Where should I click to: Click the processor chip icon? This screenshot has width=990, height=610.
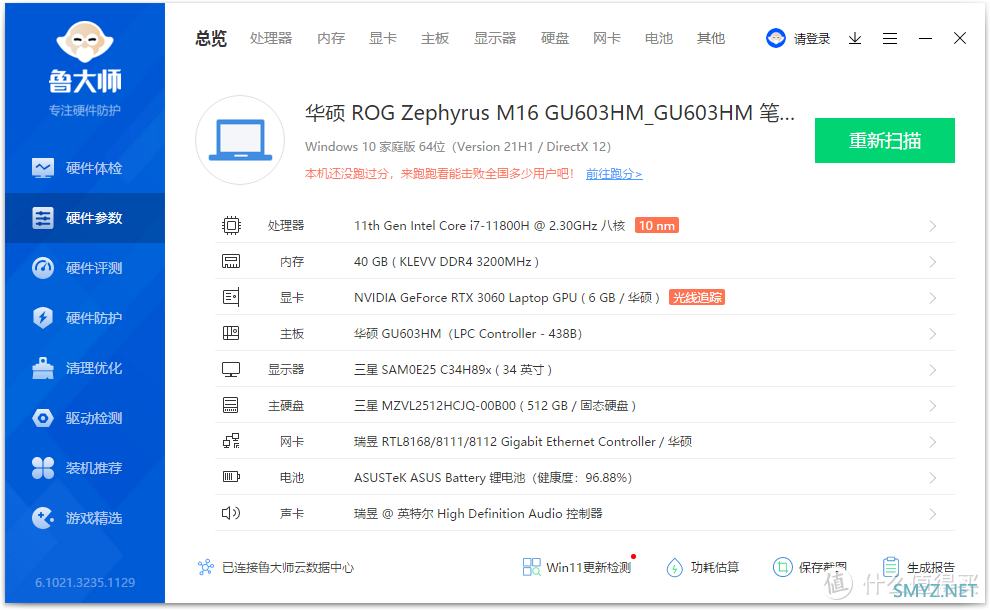coord(231,225)
